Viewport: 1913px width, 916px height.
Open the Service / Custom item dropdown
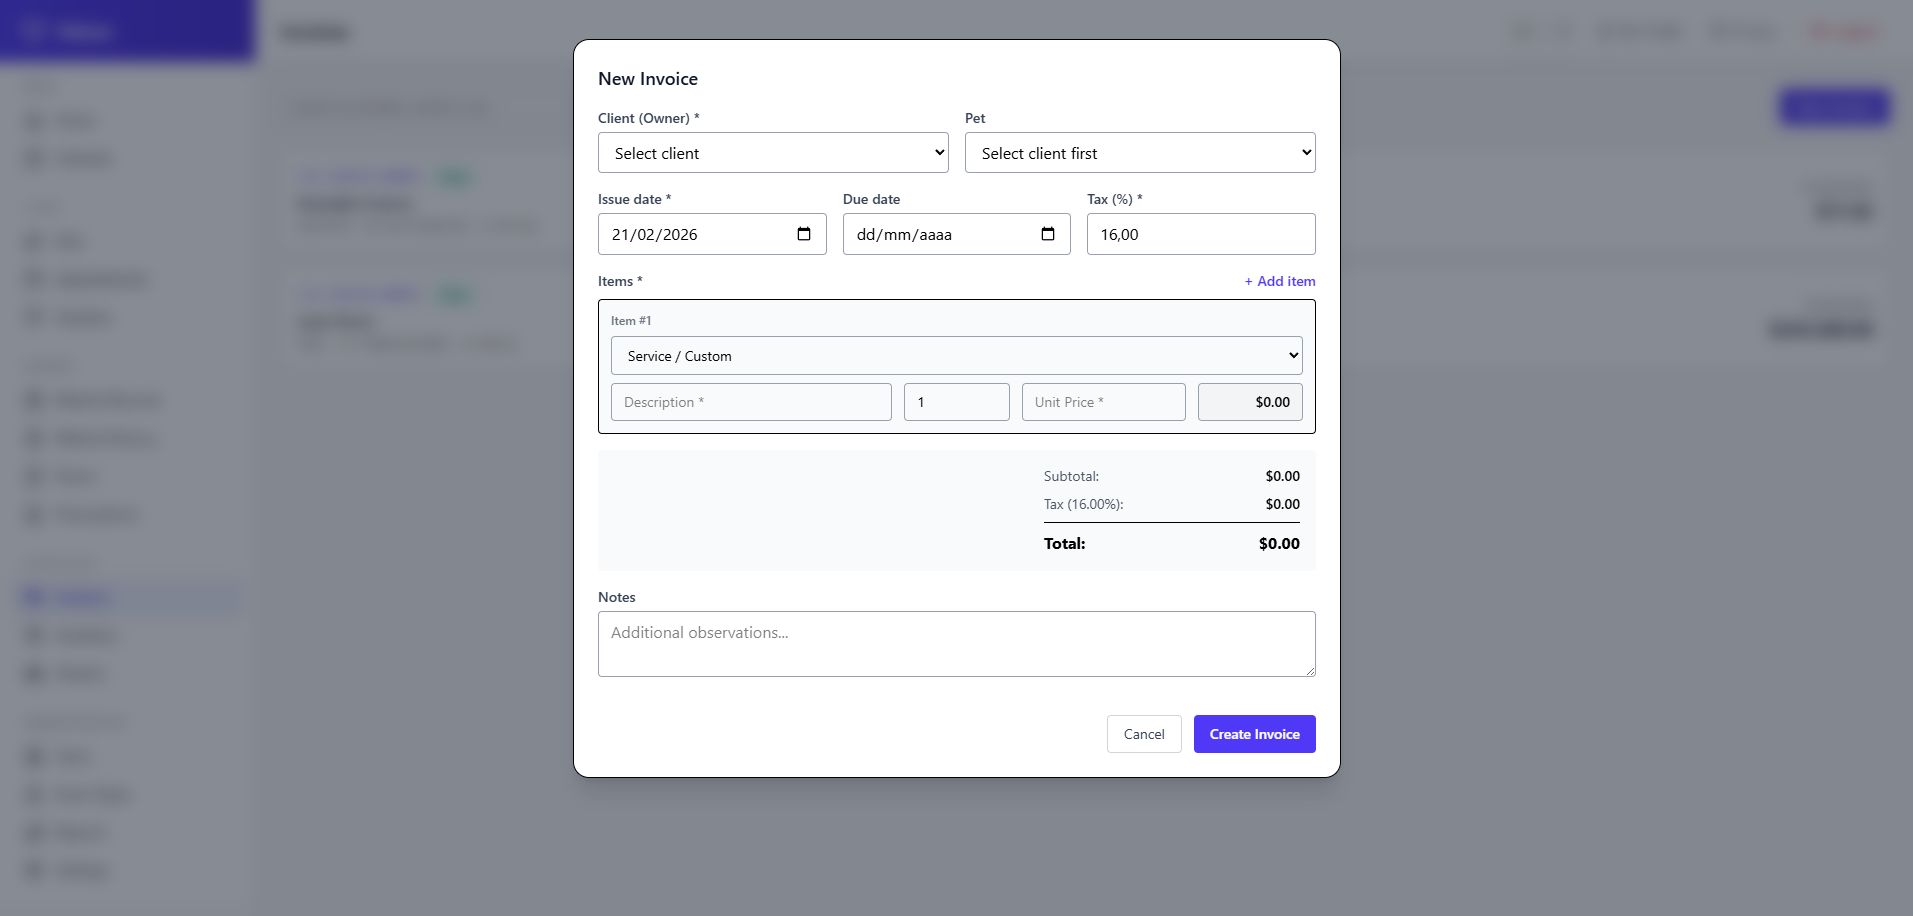click(956, 356)
